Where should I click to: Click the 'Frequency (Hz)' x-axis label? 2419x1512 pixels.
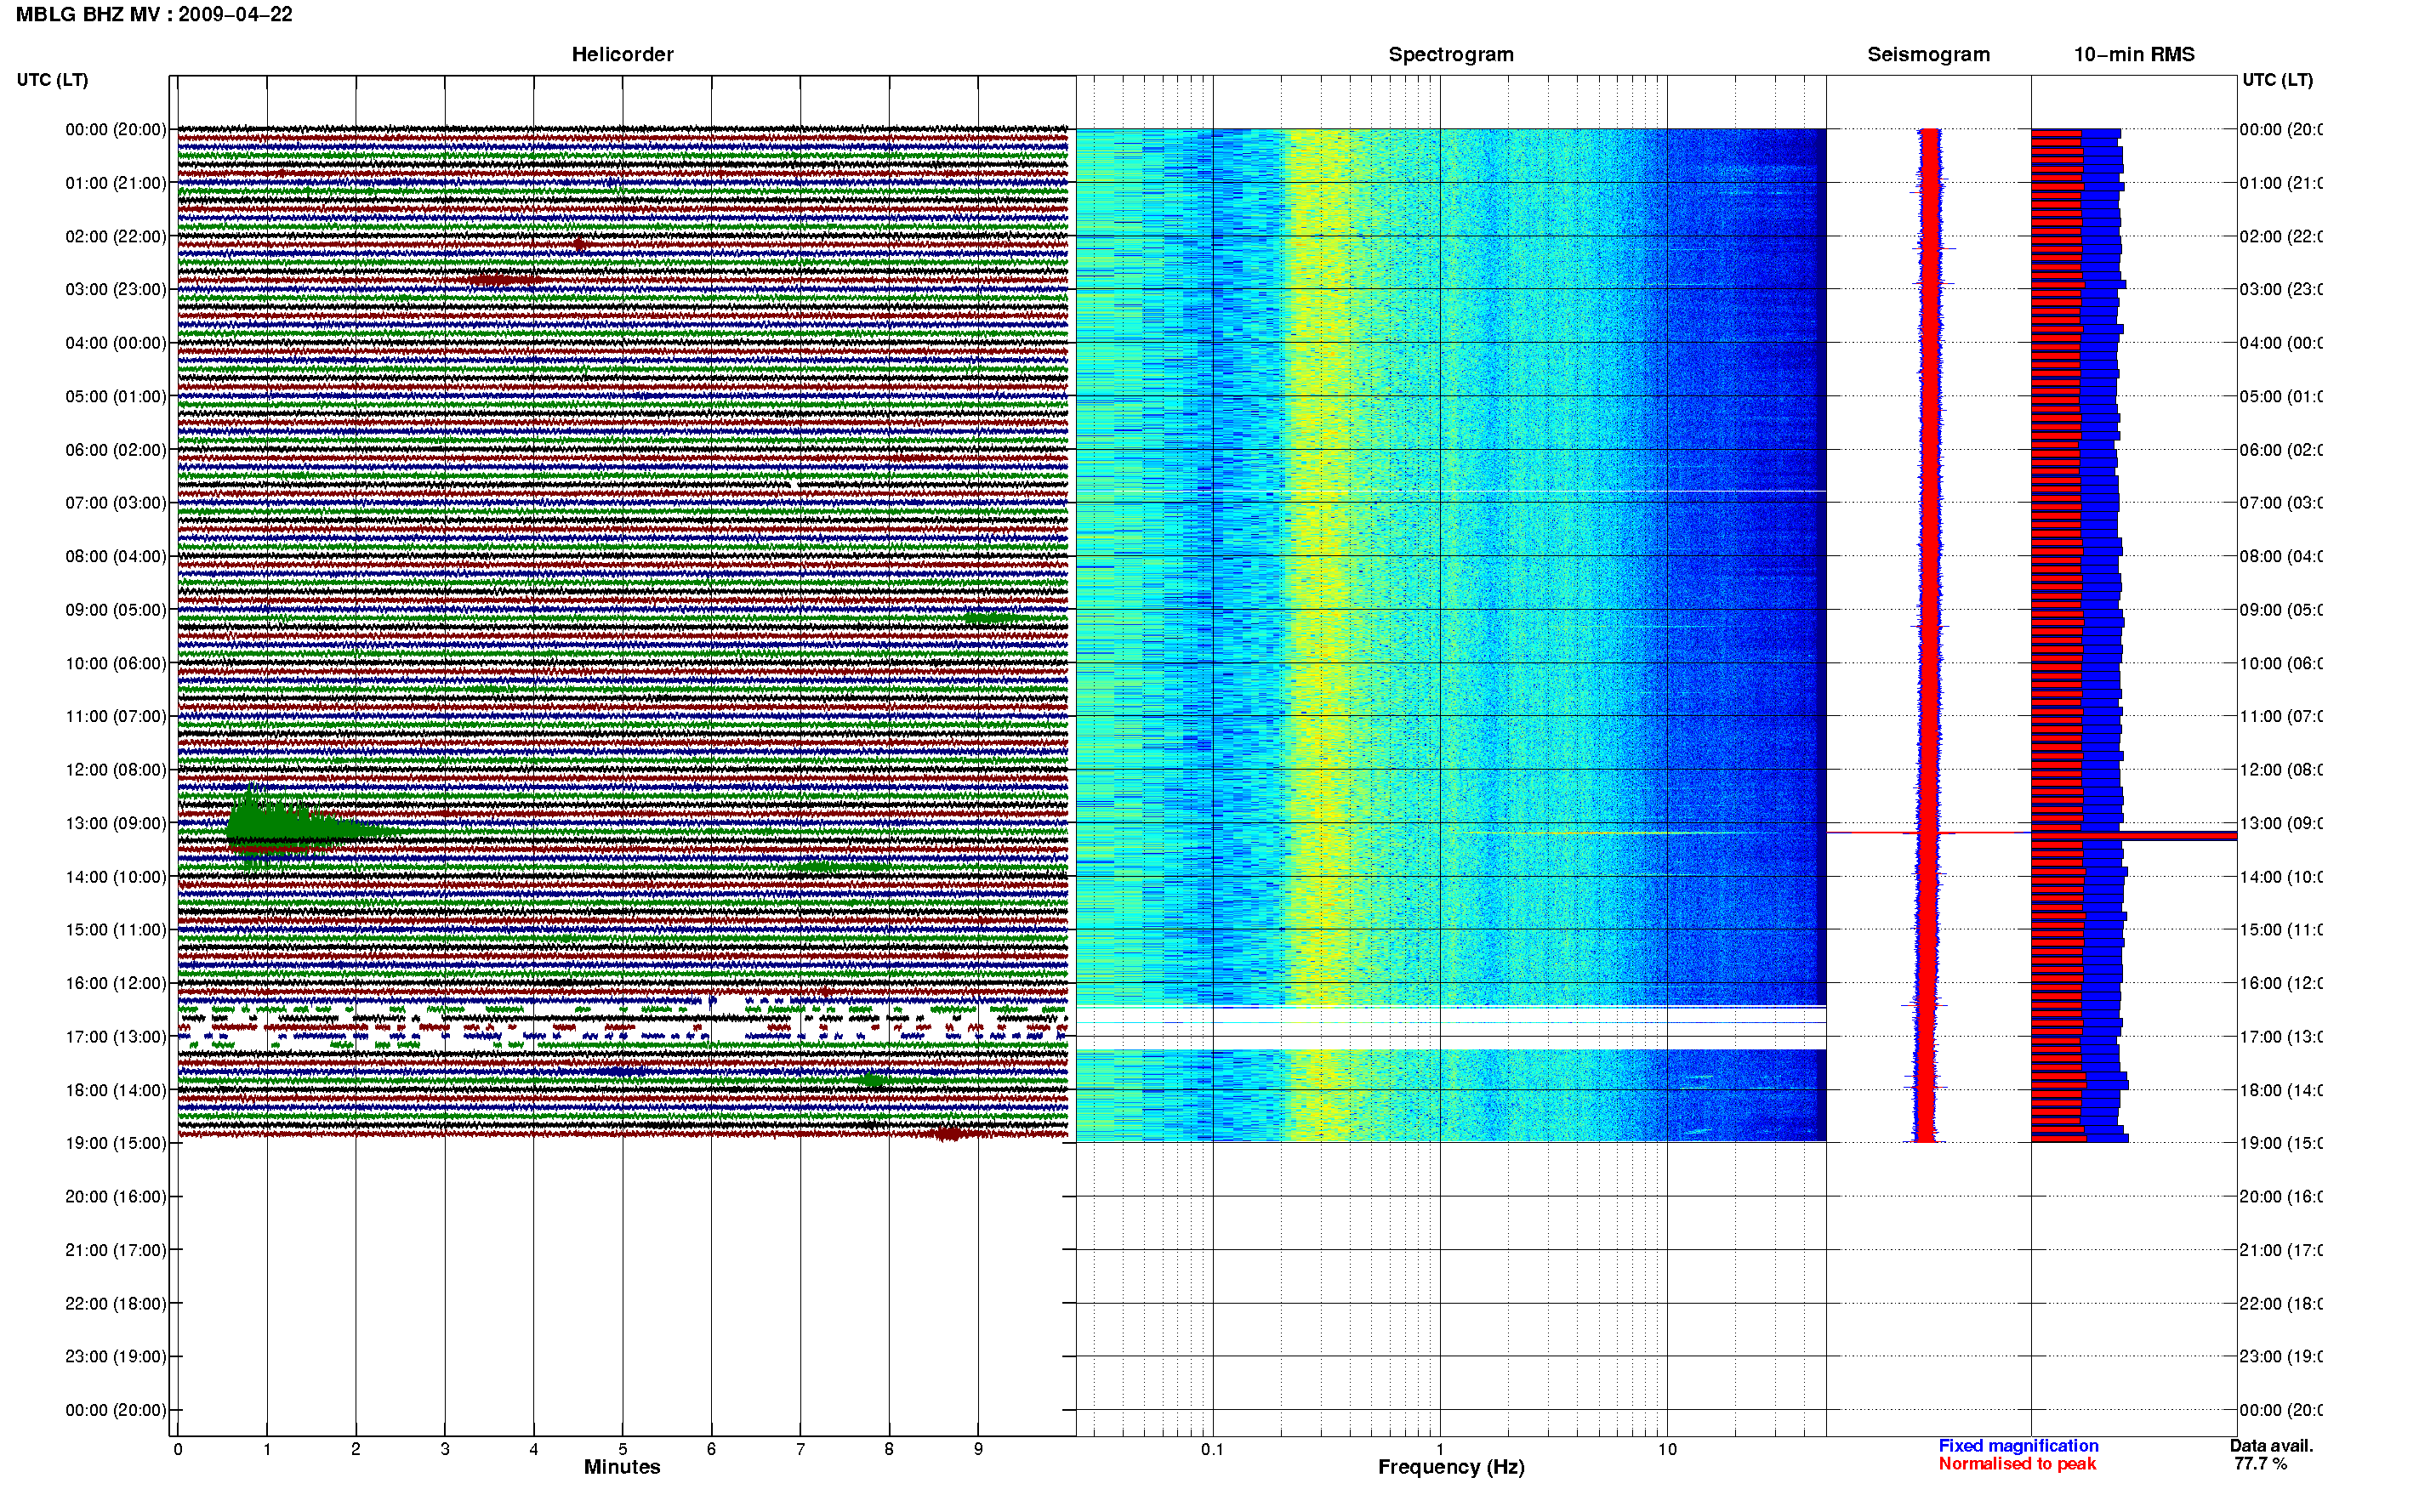coord(1451,1467)
